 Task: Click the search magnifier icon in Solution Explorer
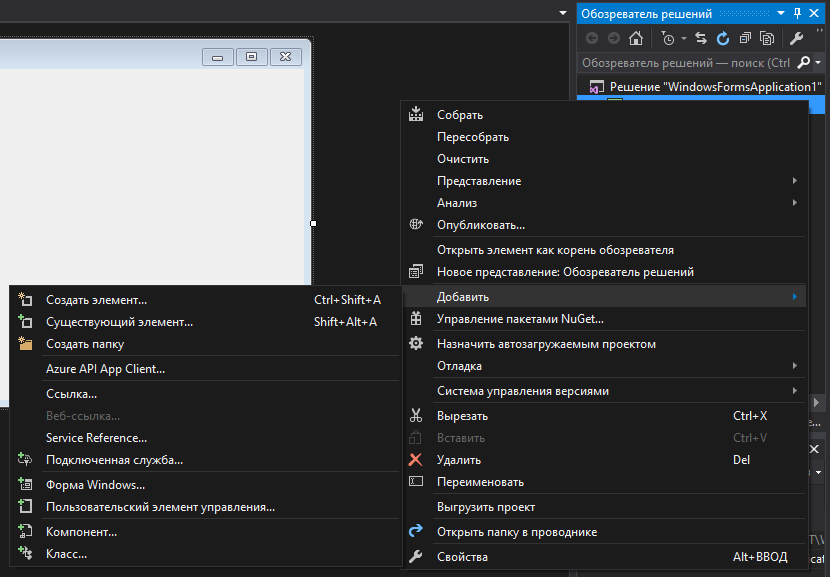tap(804, 62)
